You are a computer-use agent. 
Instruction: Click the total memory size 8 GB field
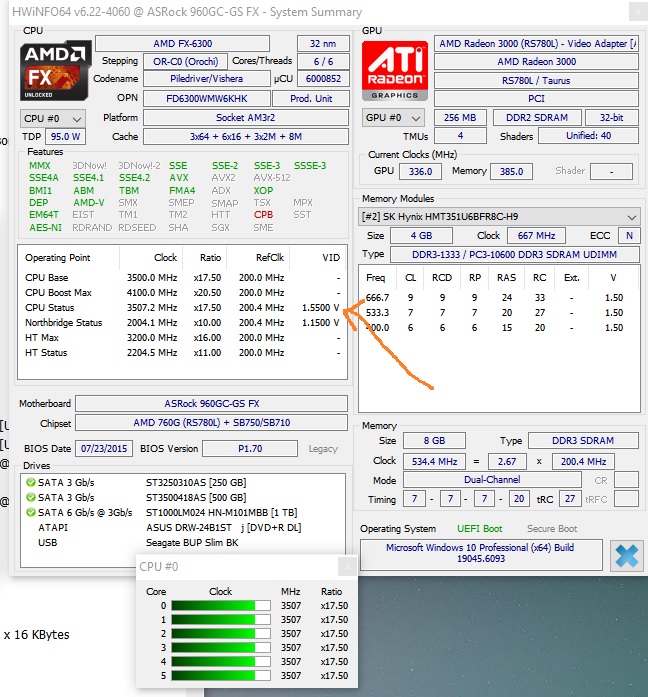pyautogui.click(x=434, y=441)
